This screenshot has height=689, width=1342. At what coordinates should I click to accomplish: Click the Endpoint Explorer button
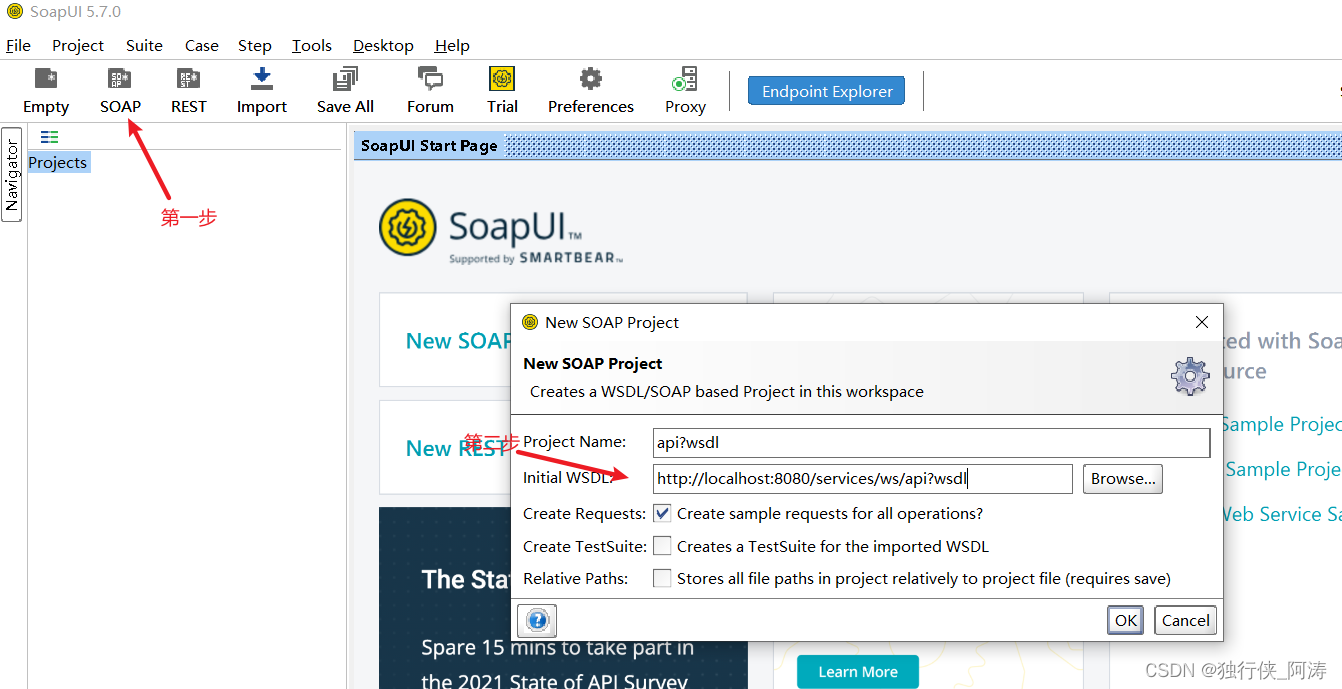point(827,91)
